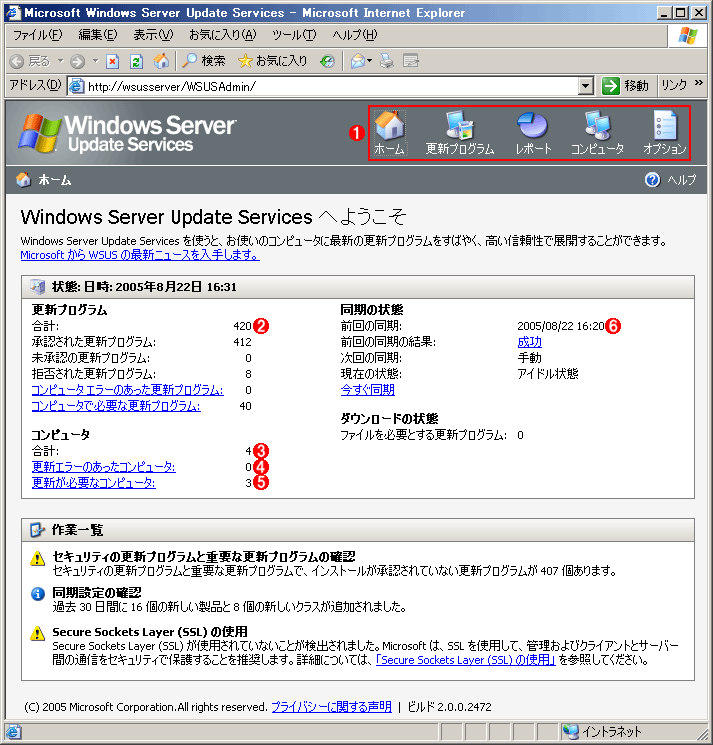Click the 状態 status section header icon
The width and height of the screenshot is (713, 745).
click(x=37, y=287)
